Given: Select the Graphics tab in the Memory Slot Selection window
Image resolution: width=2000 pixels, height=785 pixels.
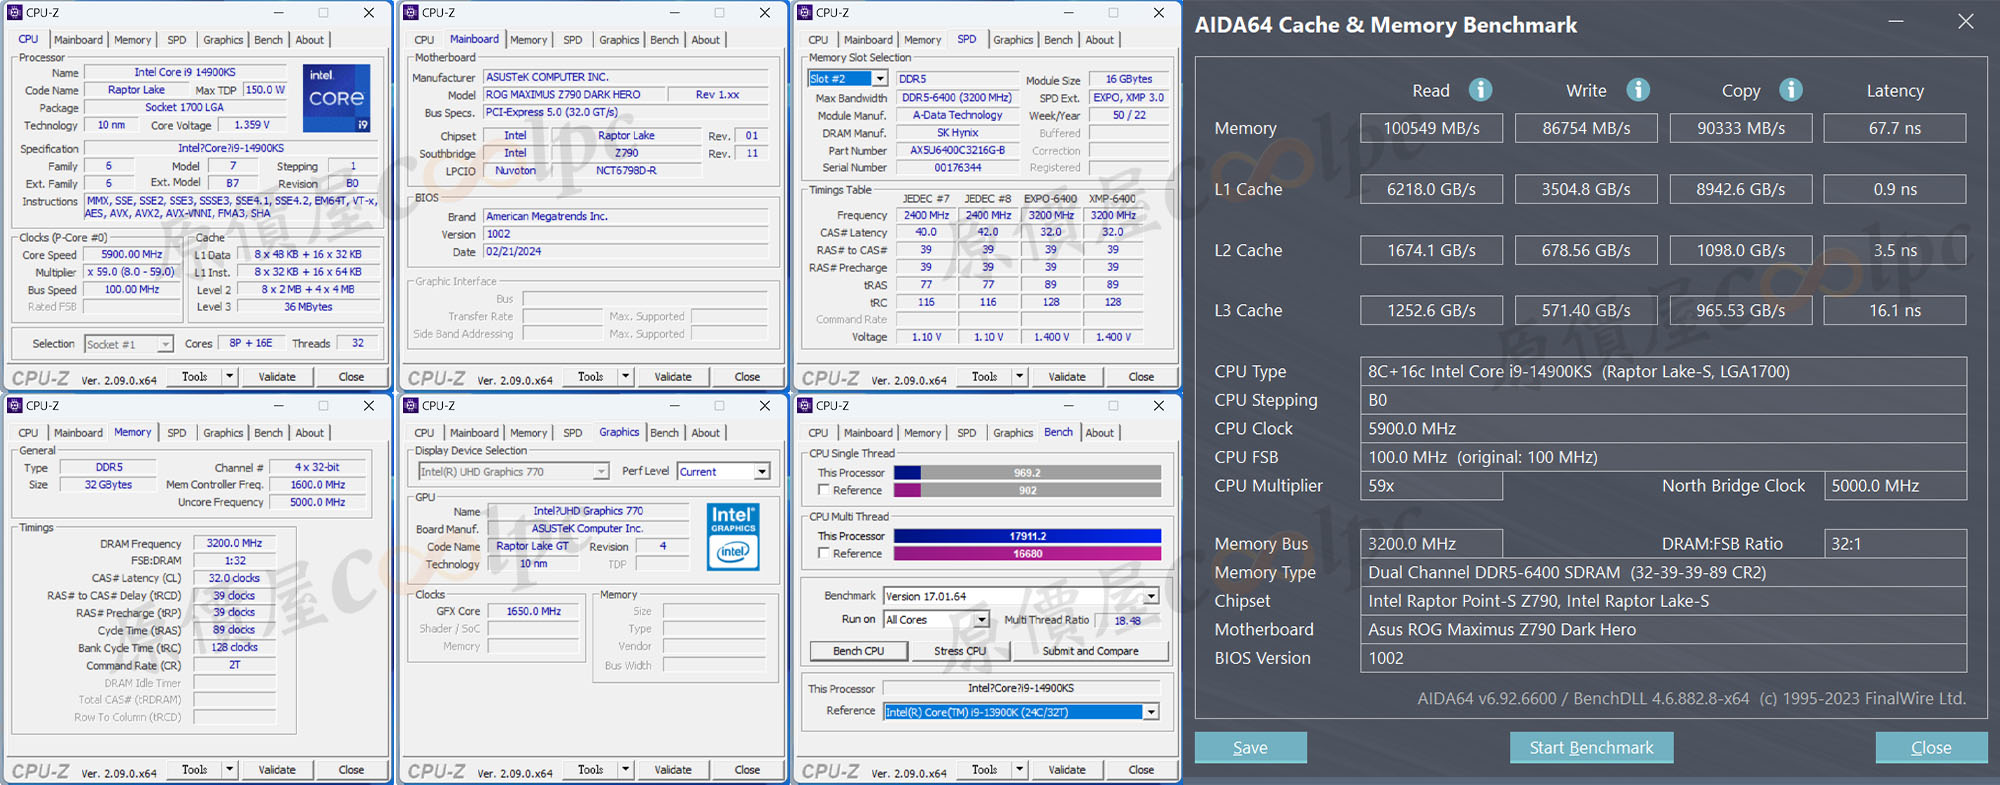Looking at the screenshot, I should 1013,40.
